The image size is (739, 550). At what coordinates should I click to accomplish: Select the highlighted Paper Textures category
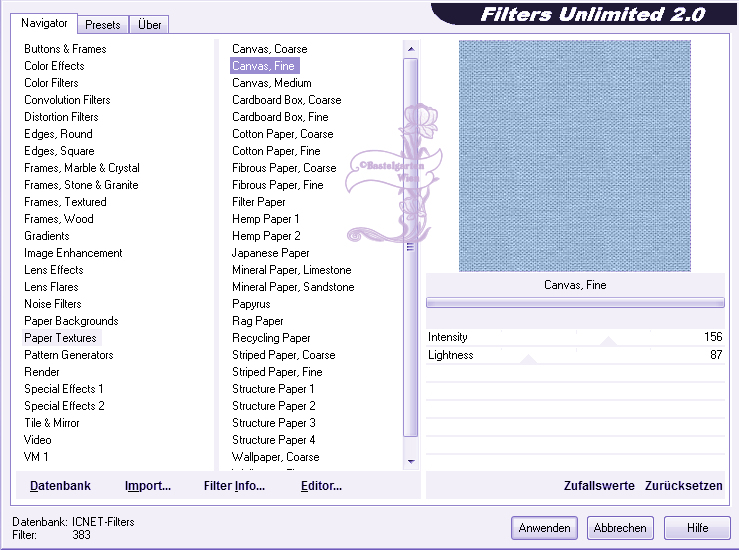[x=60, y=338]
